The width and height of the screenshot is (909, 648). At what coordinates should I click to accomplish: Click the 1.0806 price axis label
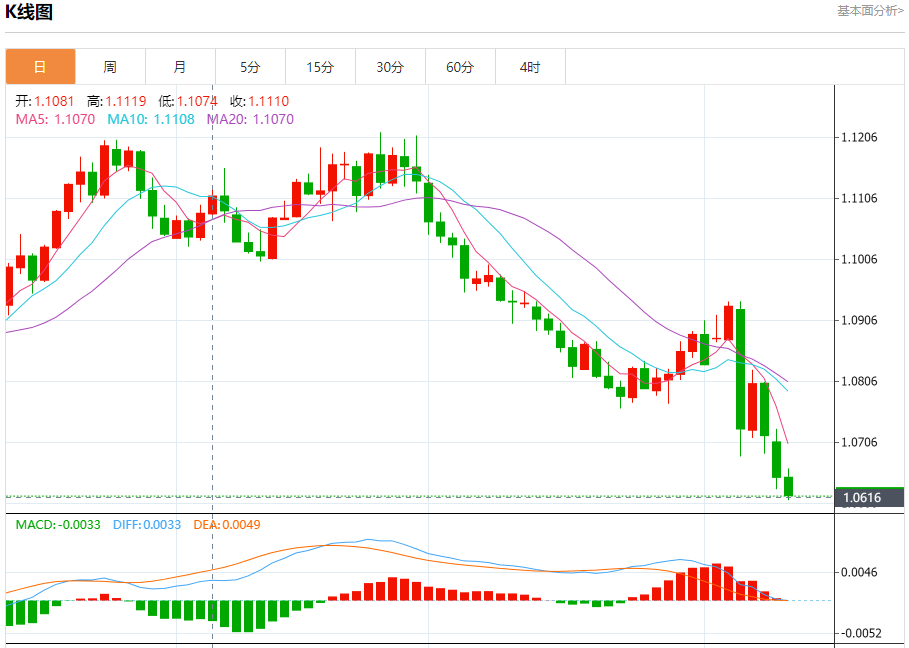coord(860,381)
